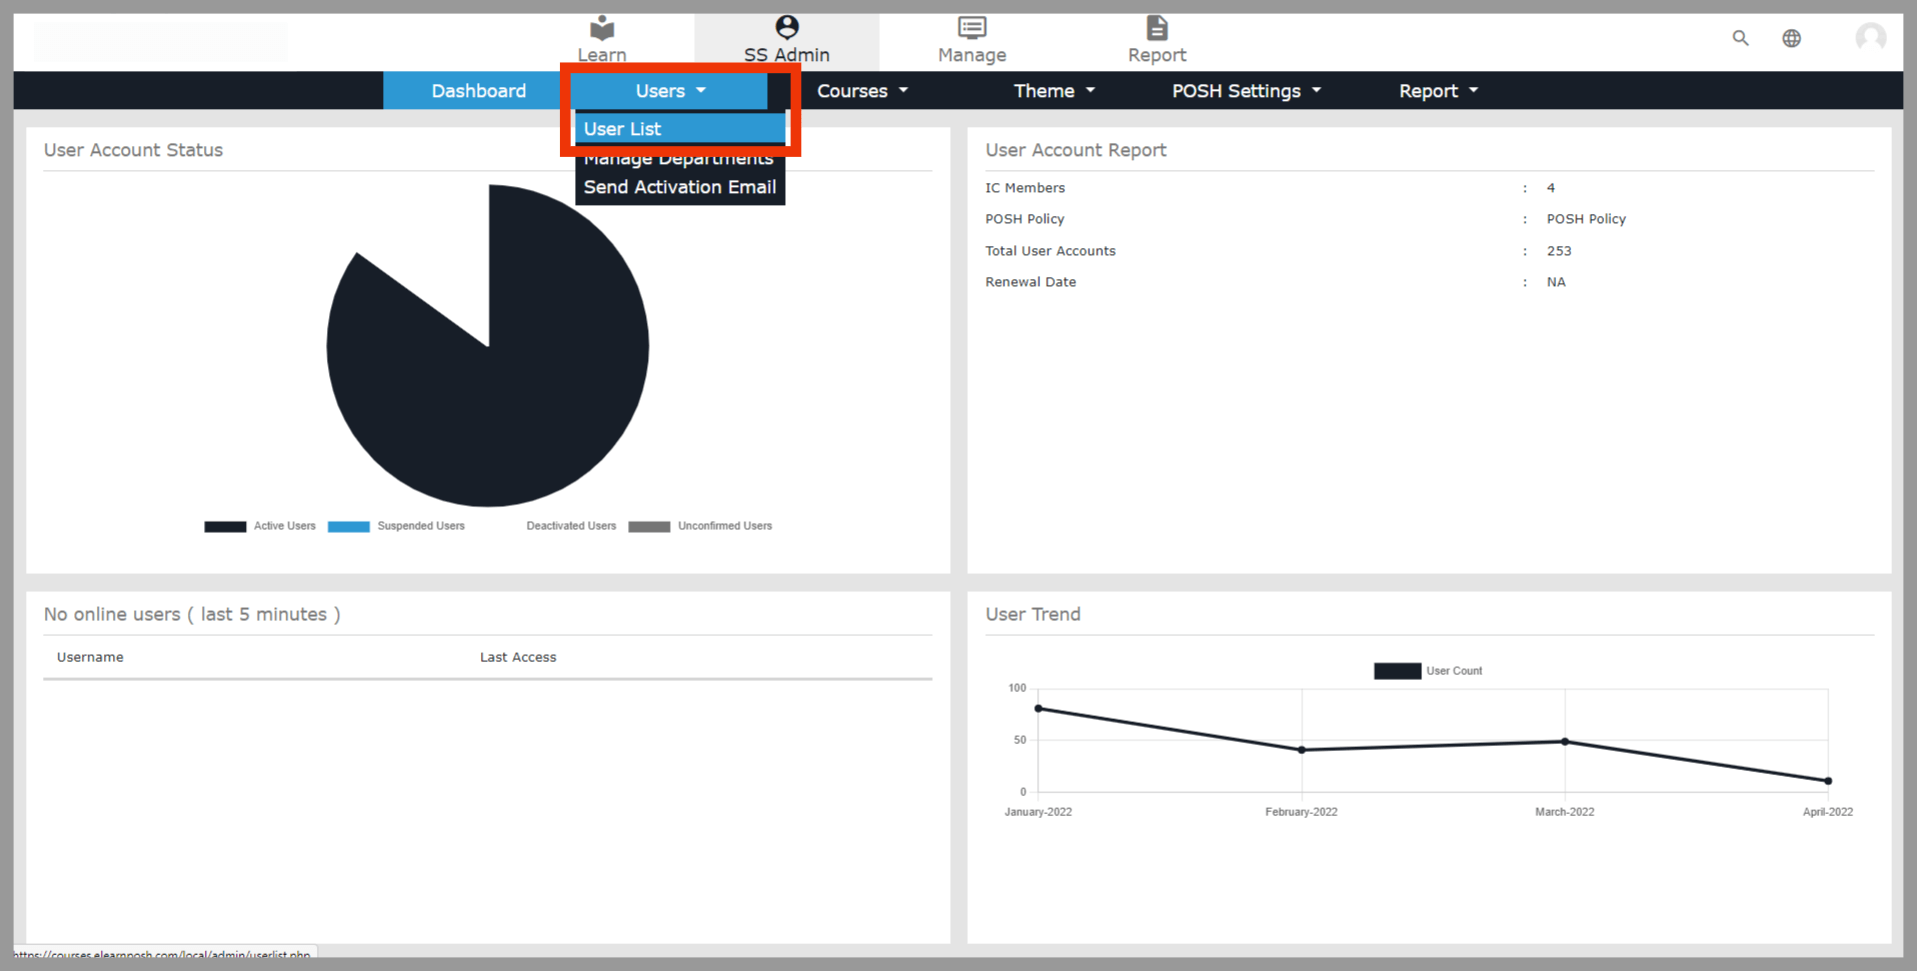The height and width of the screenshot is (971, 1917).
Task: Expand the Courses dropdown menu
Action: (x=861, y=91)
